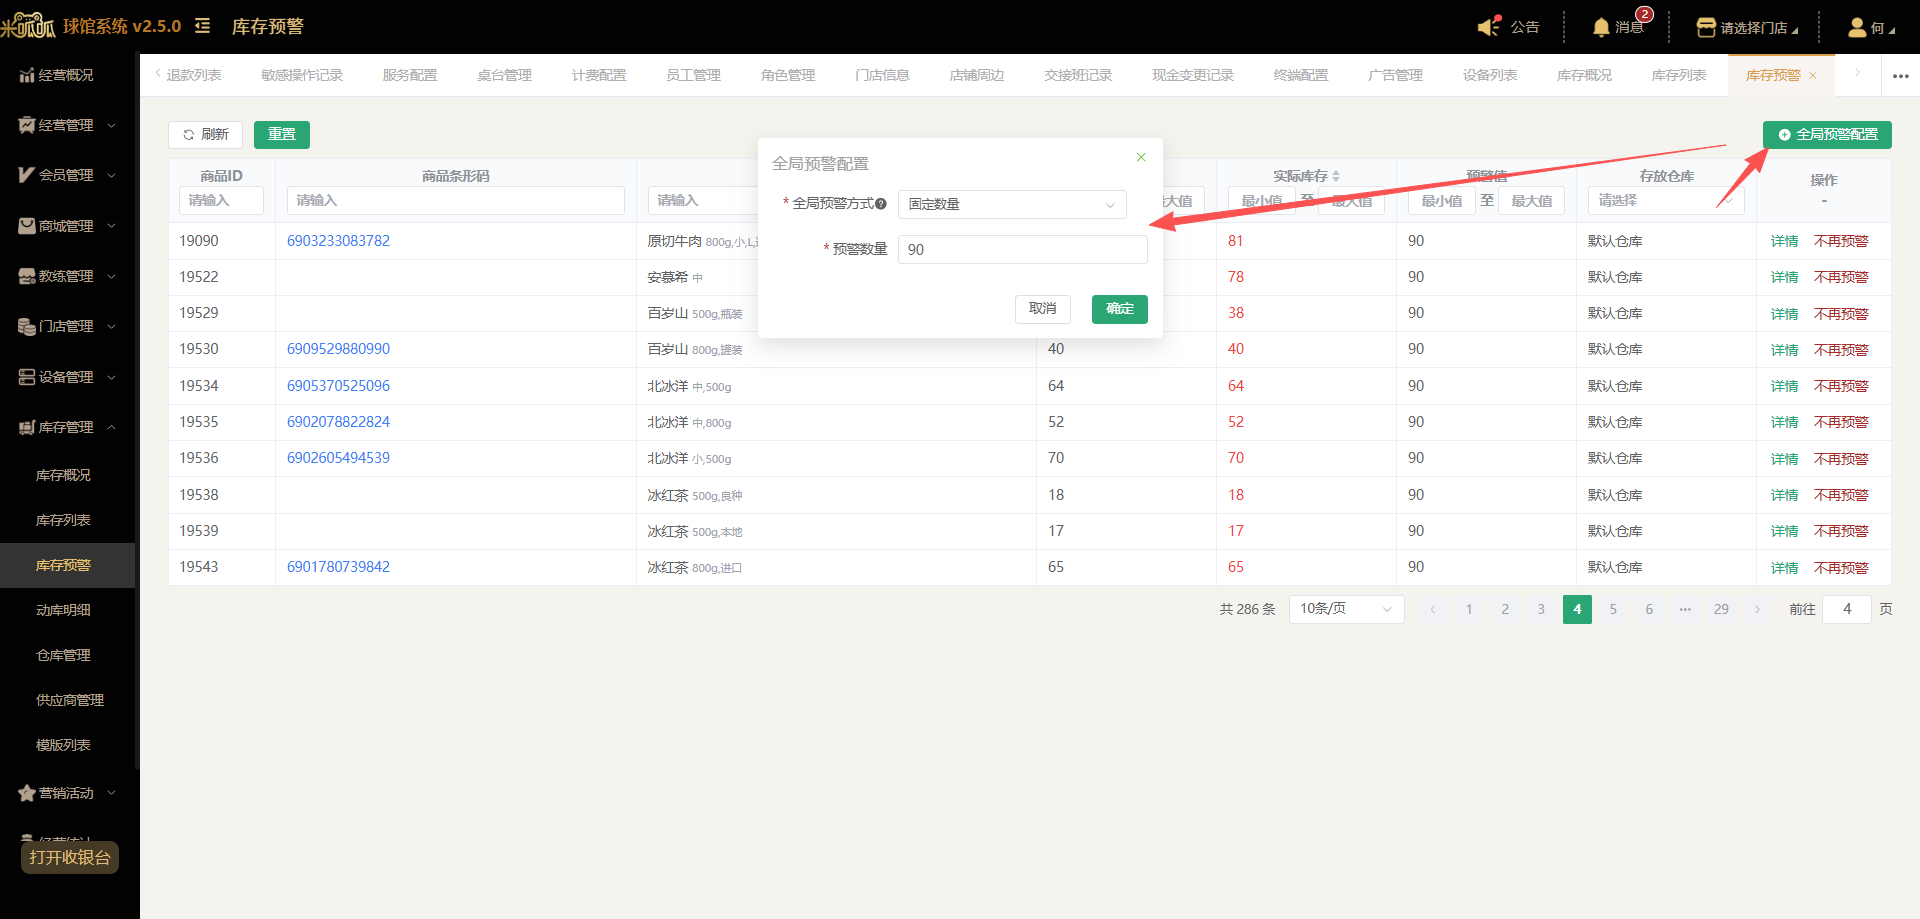Open the 全局预警方式 dropdown
Image resolution: width=1920 pixels, height=919 pixels.
click(x=1012, y=204)
